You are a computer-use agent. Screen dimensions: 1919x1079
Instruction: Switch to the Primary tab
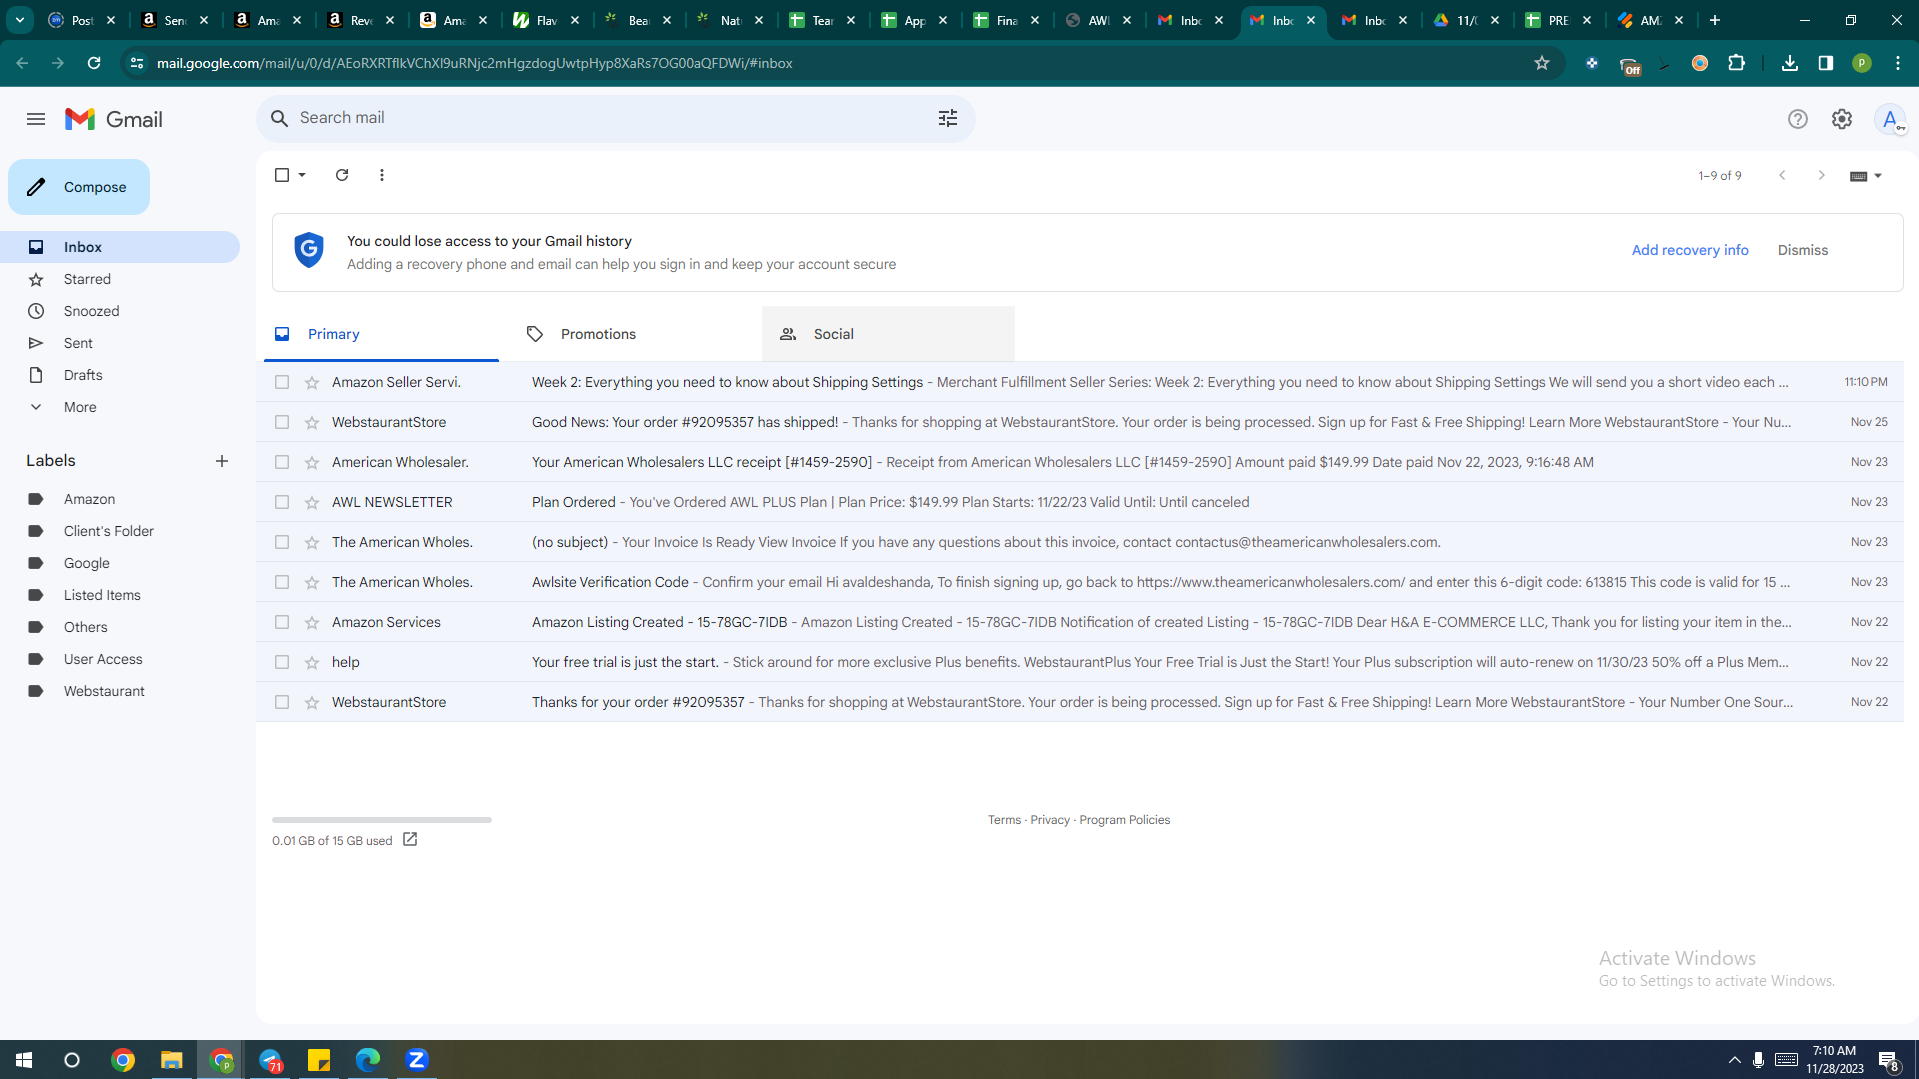pos(381,334)
